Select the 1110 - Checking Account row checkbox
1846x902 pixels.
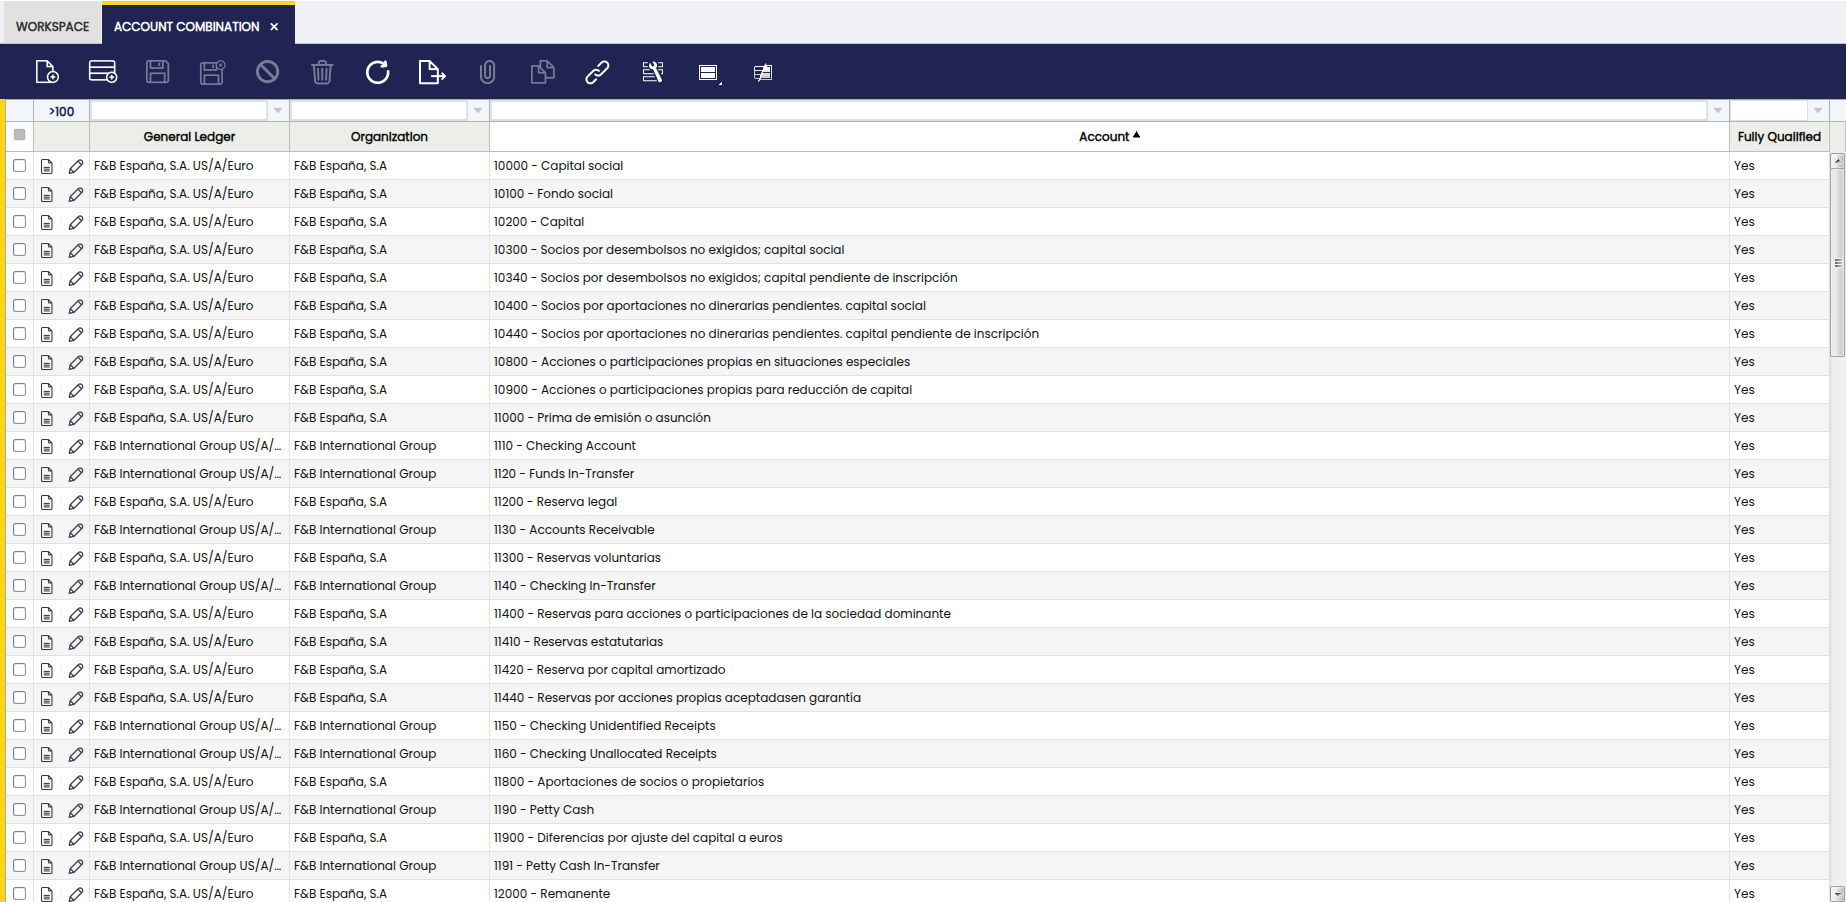(20, 446)
